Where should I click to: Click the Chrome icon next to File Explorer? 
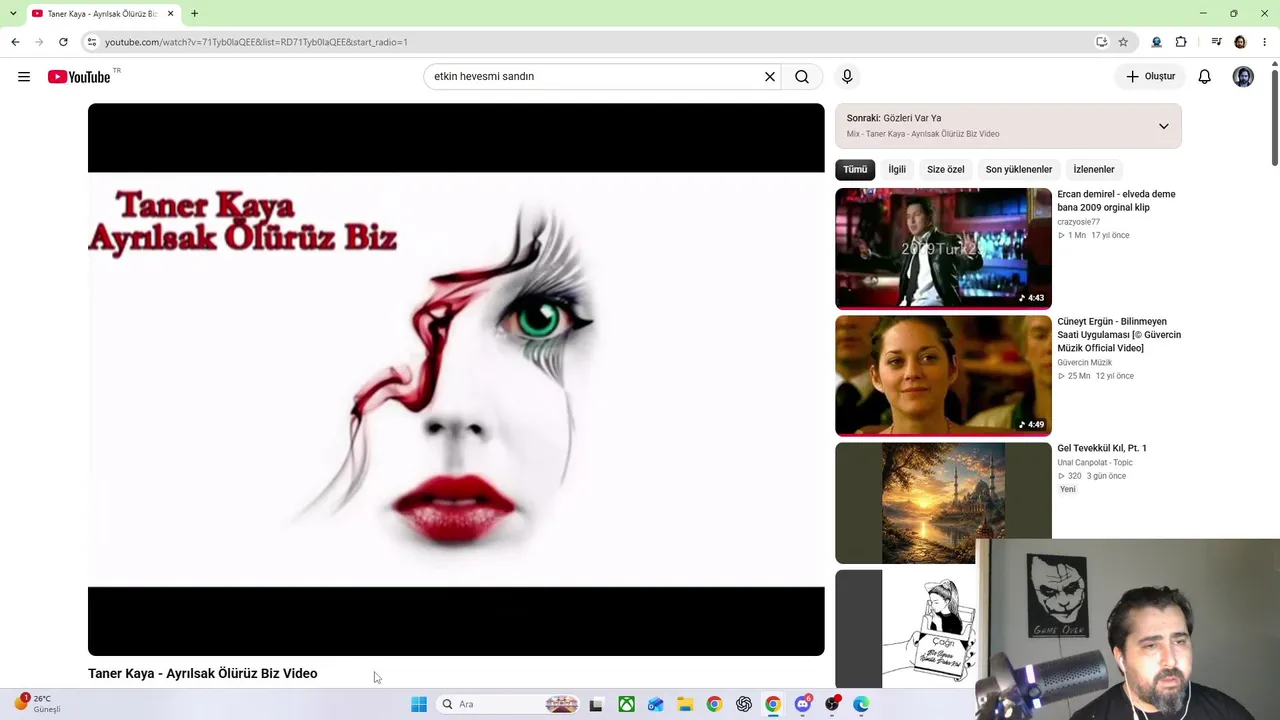pyautogui.click(x=714, y=704)
